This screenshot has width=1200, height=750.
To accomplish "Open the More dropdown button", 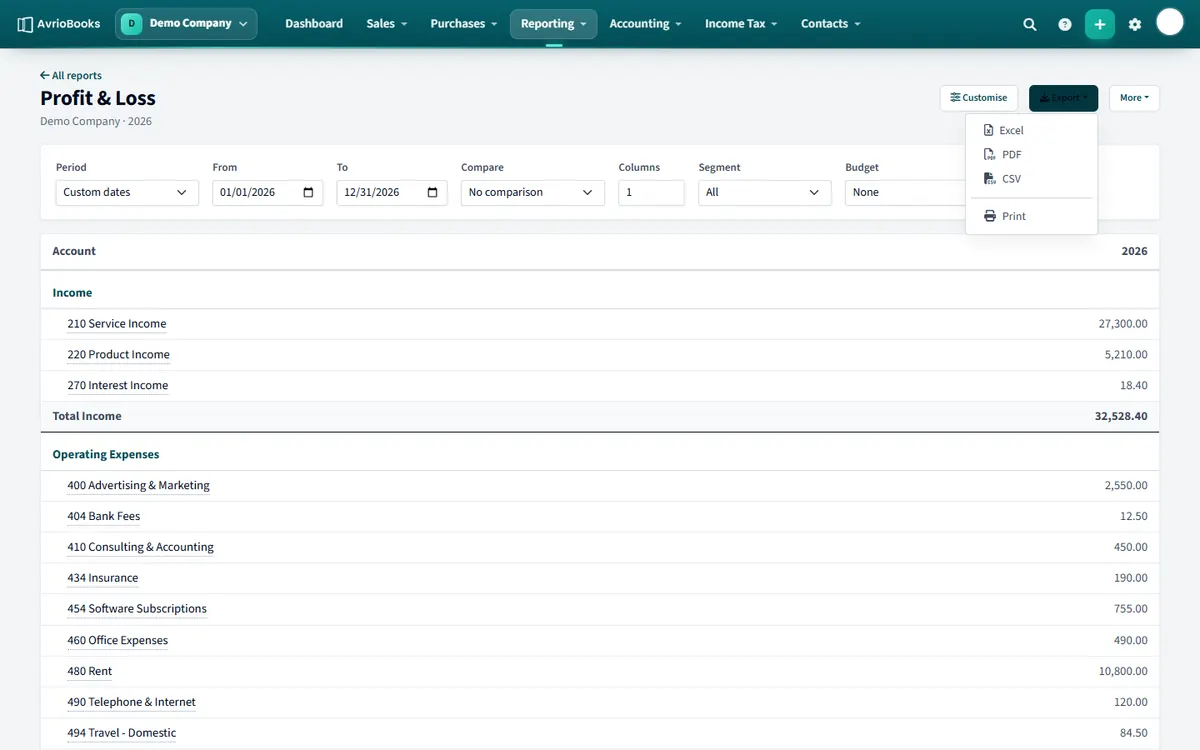I will coord(1134,98).
